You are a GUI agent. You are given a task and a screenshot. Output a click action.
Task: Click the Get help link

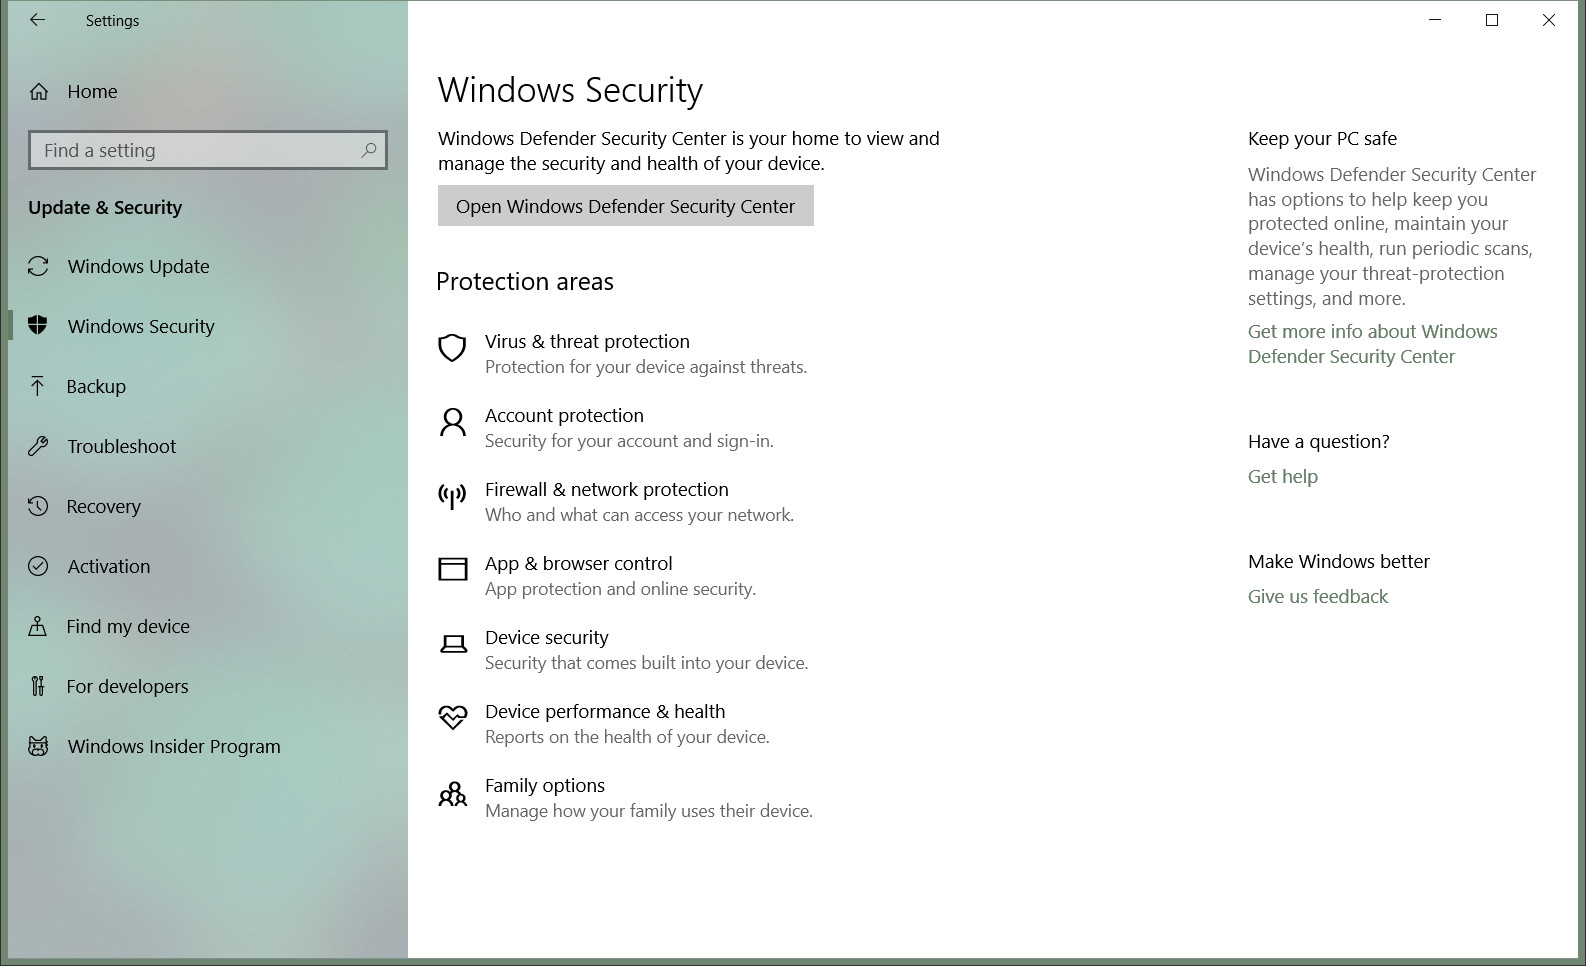pos(1282,477)
